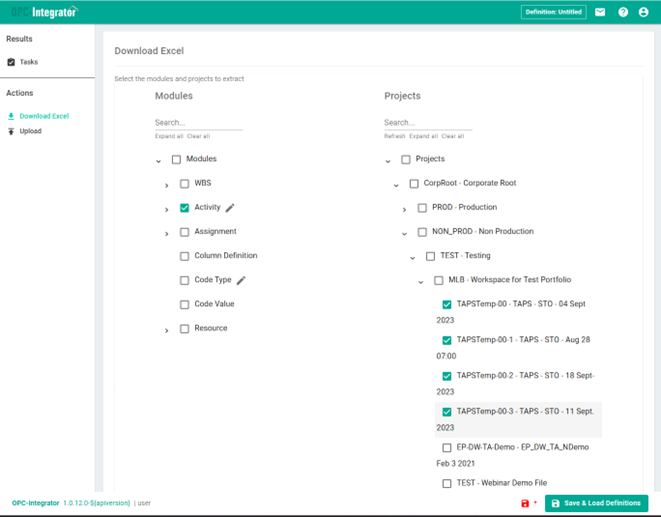This screenshot has height=517, width=661.
Task: Click Expand all under Projects search
Action: click(424, 136)
